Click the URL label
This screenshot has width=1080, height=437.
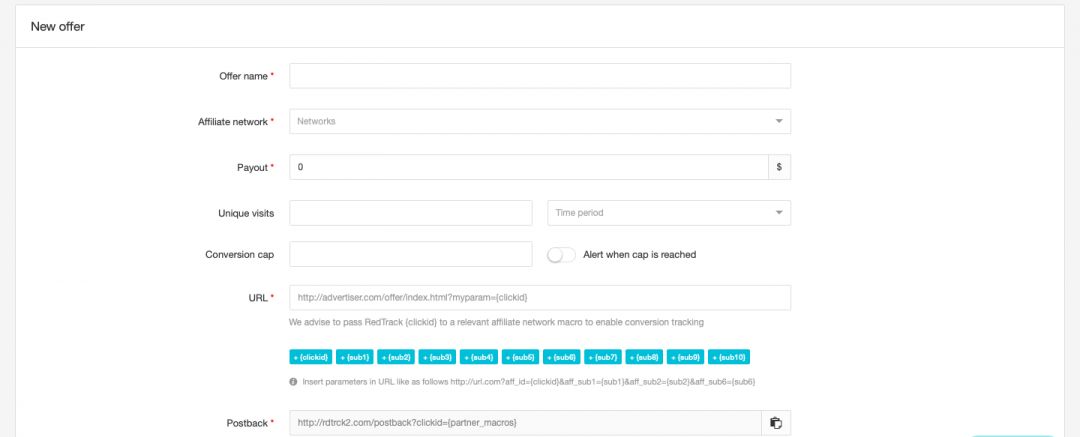coord(258,298)
